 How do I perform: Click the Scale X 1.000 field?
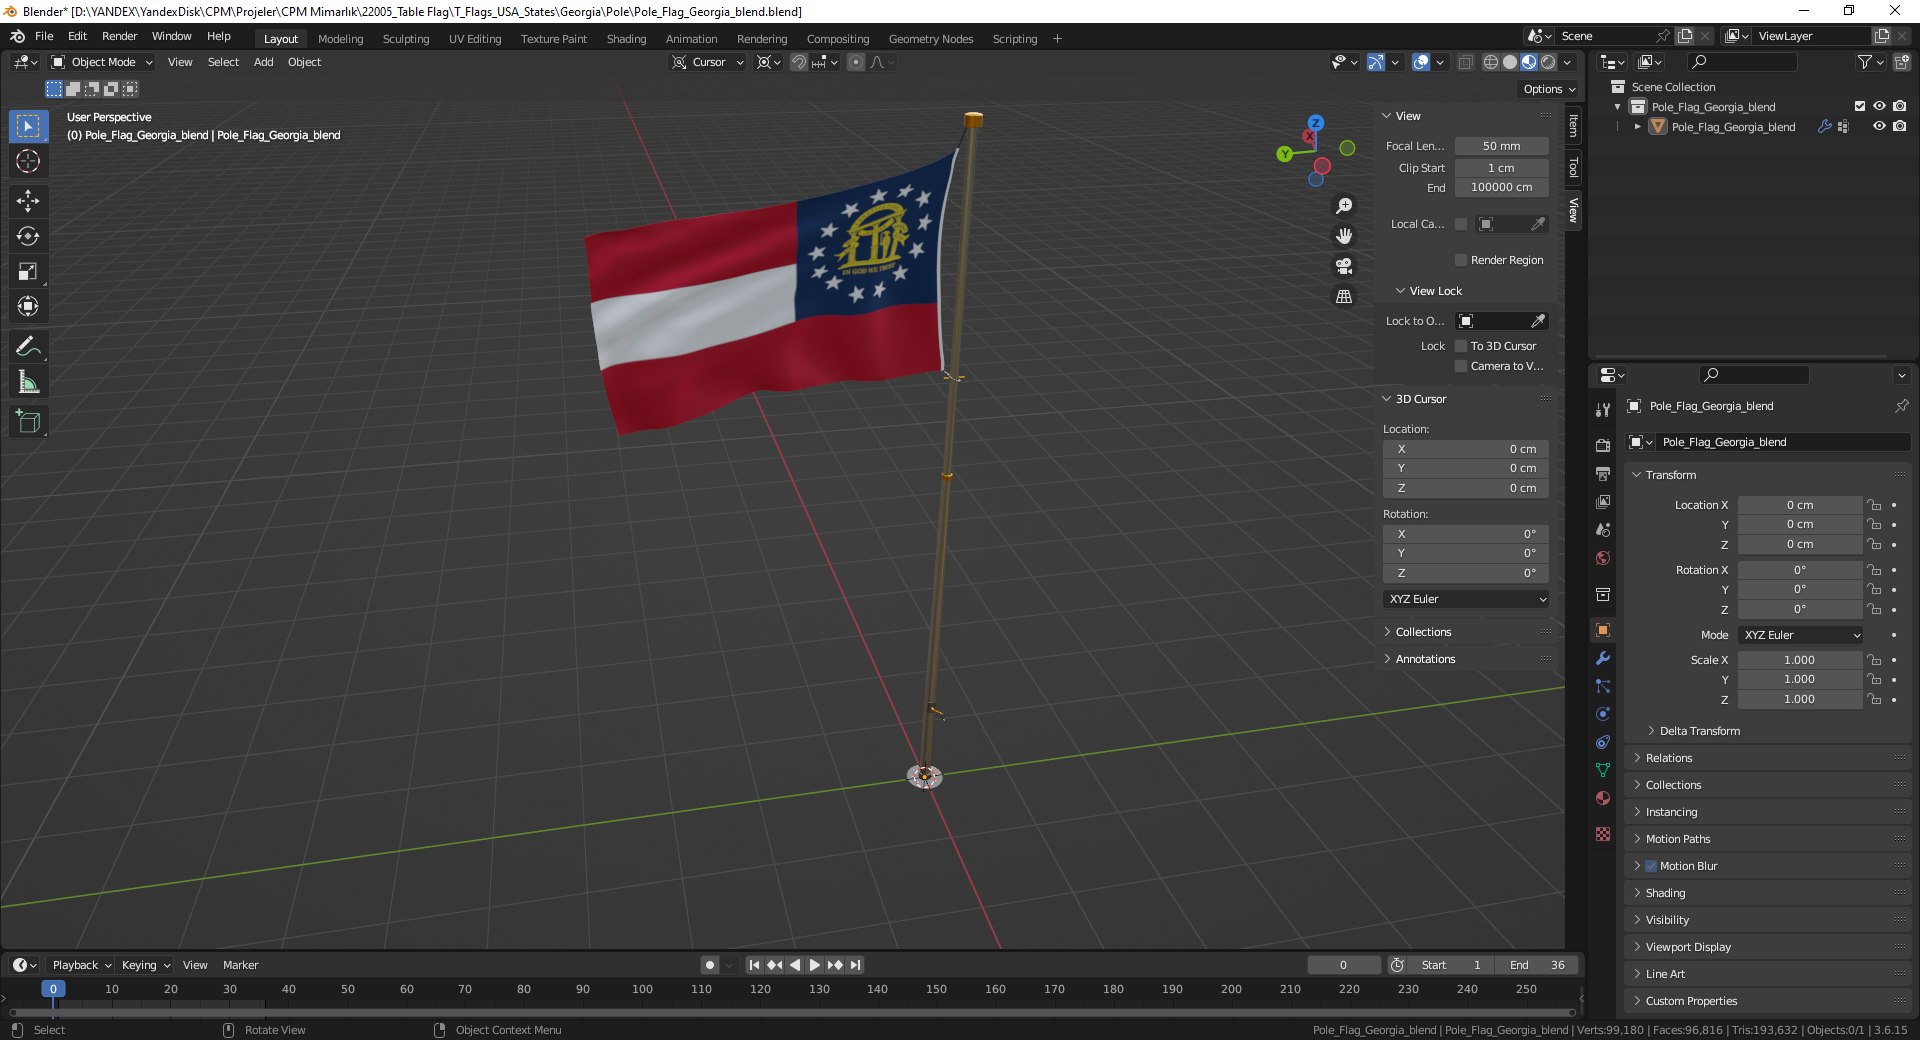[x=1799, y=660]
